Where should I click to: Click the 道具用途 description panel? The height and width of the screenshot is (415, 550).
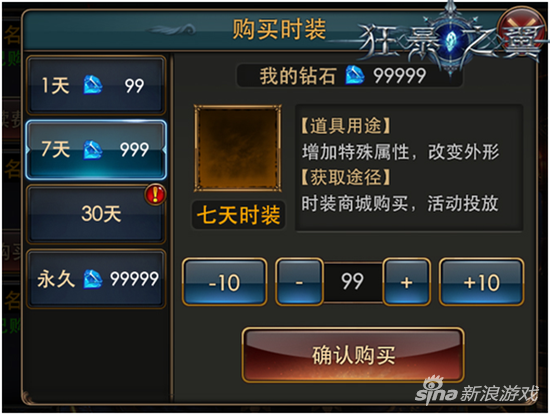409,167
